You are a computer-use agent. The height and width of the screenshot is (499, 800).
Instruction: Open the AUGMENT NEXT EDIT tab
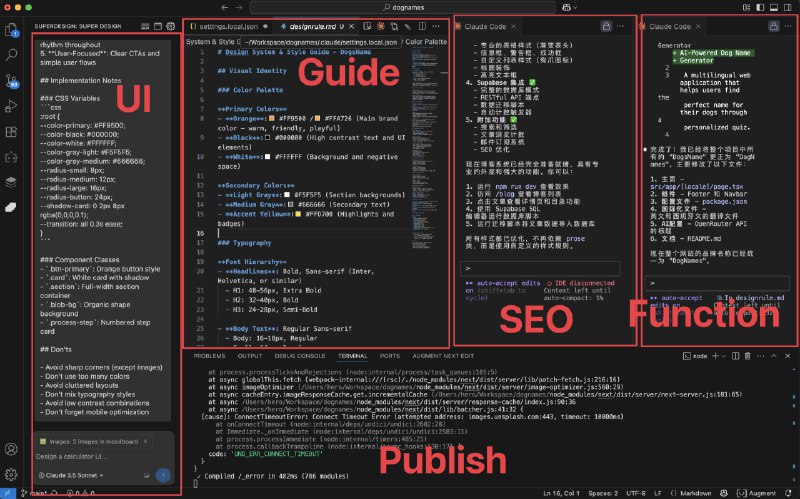tap(443, 356)
